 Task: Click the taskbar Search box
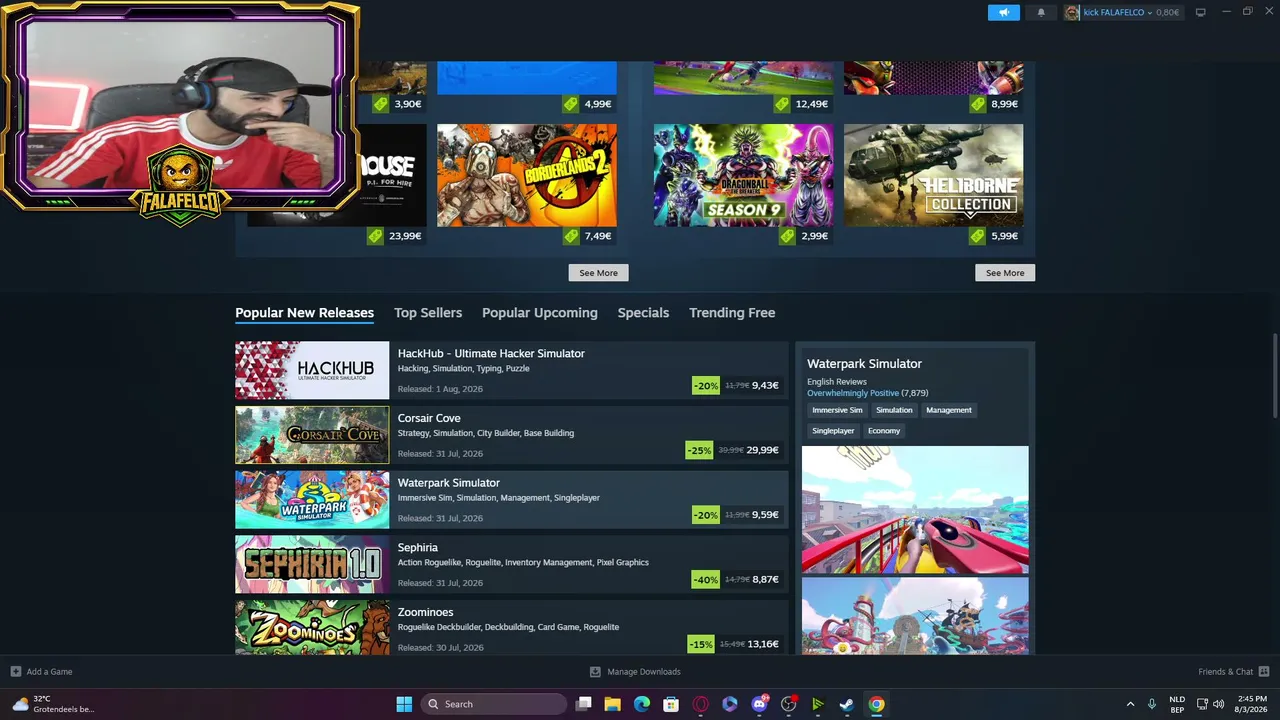click(494, 704)
